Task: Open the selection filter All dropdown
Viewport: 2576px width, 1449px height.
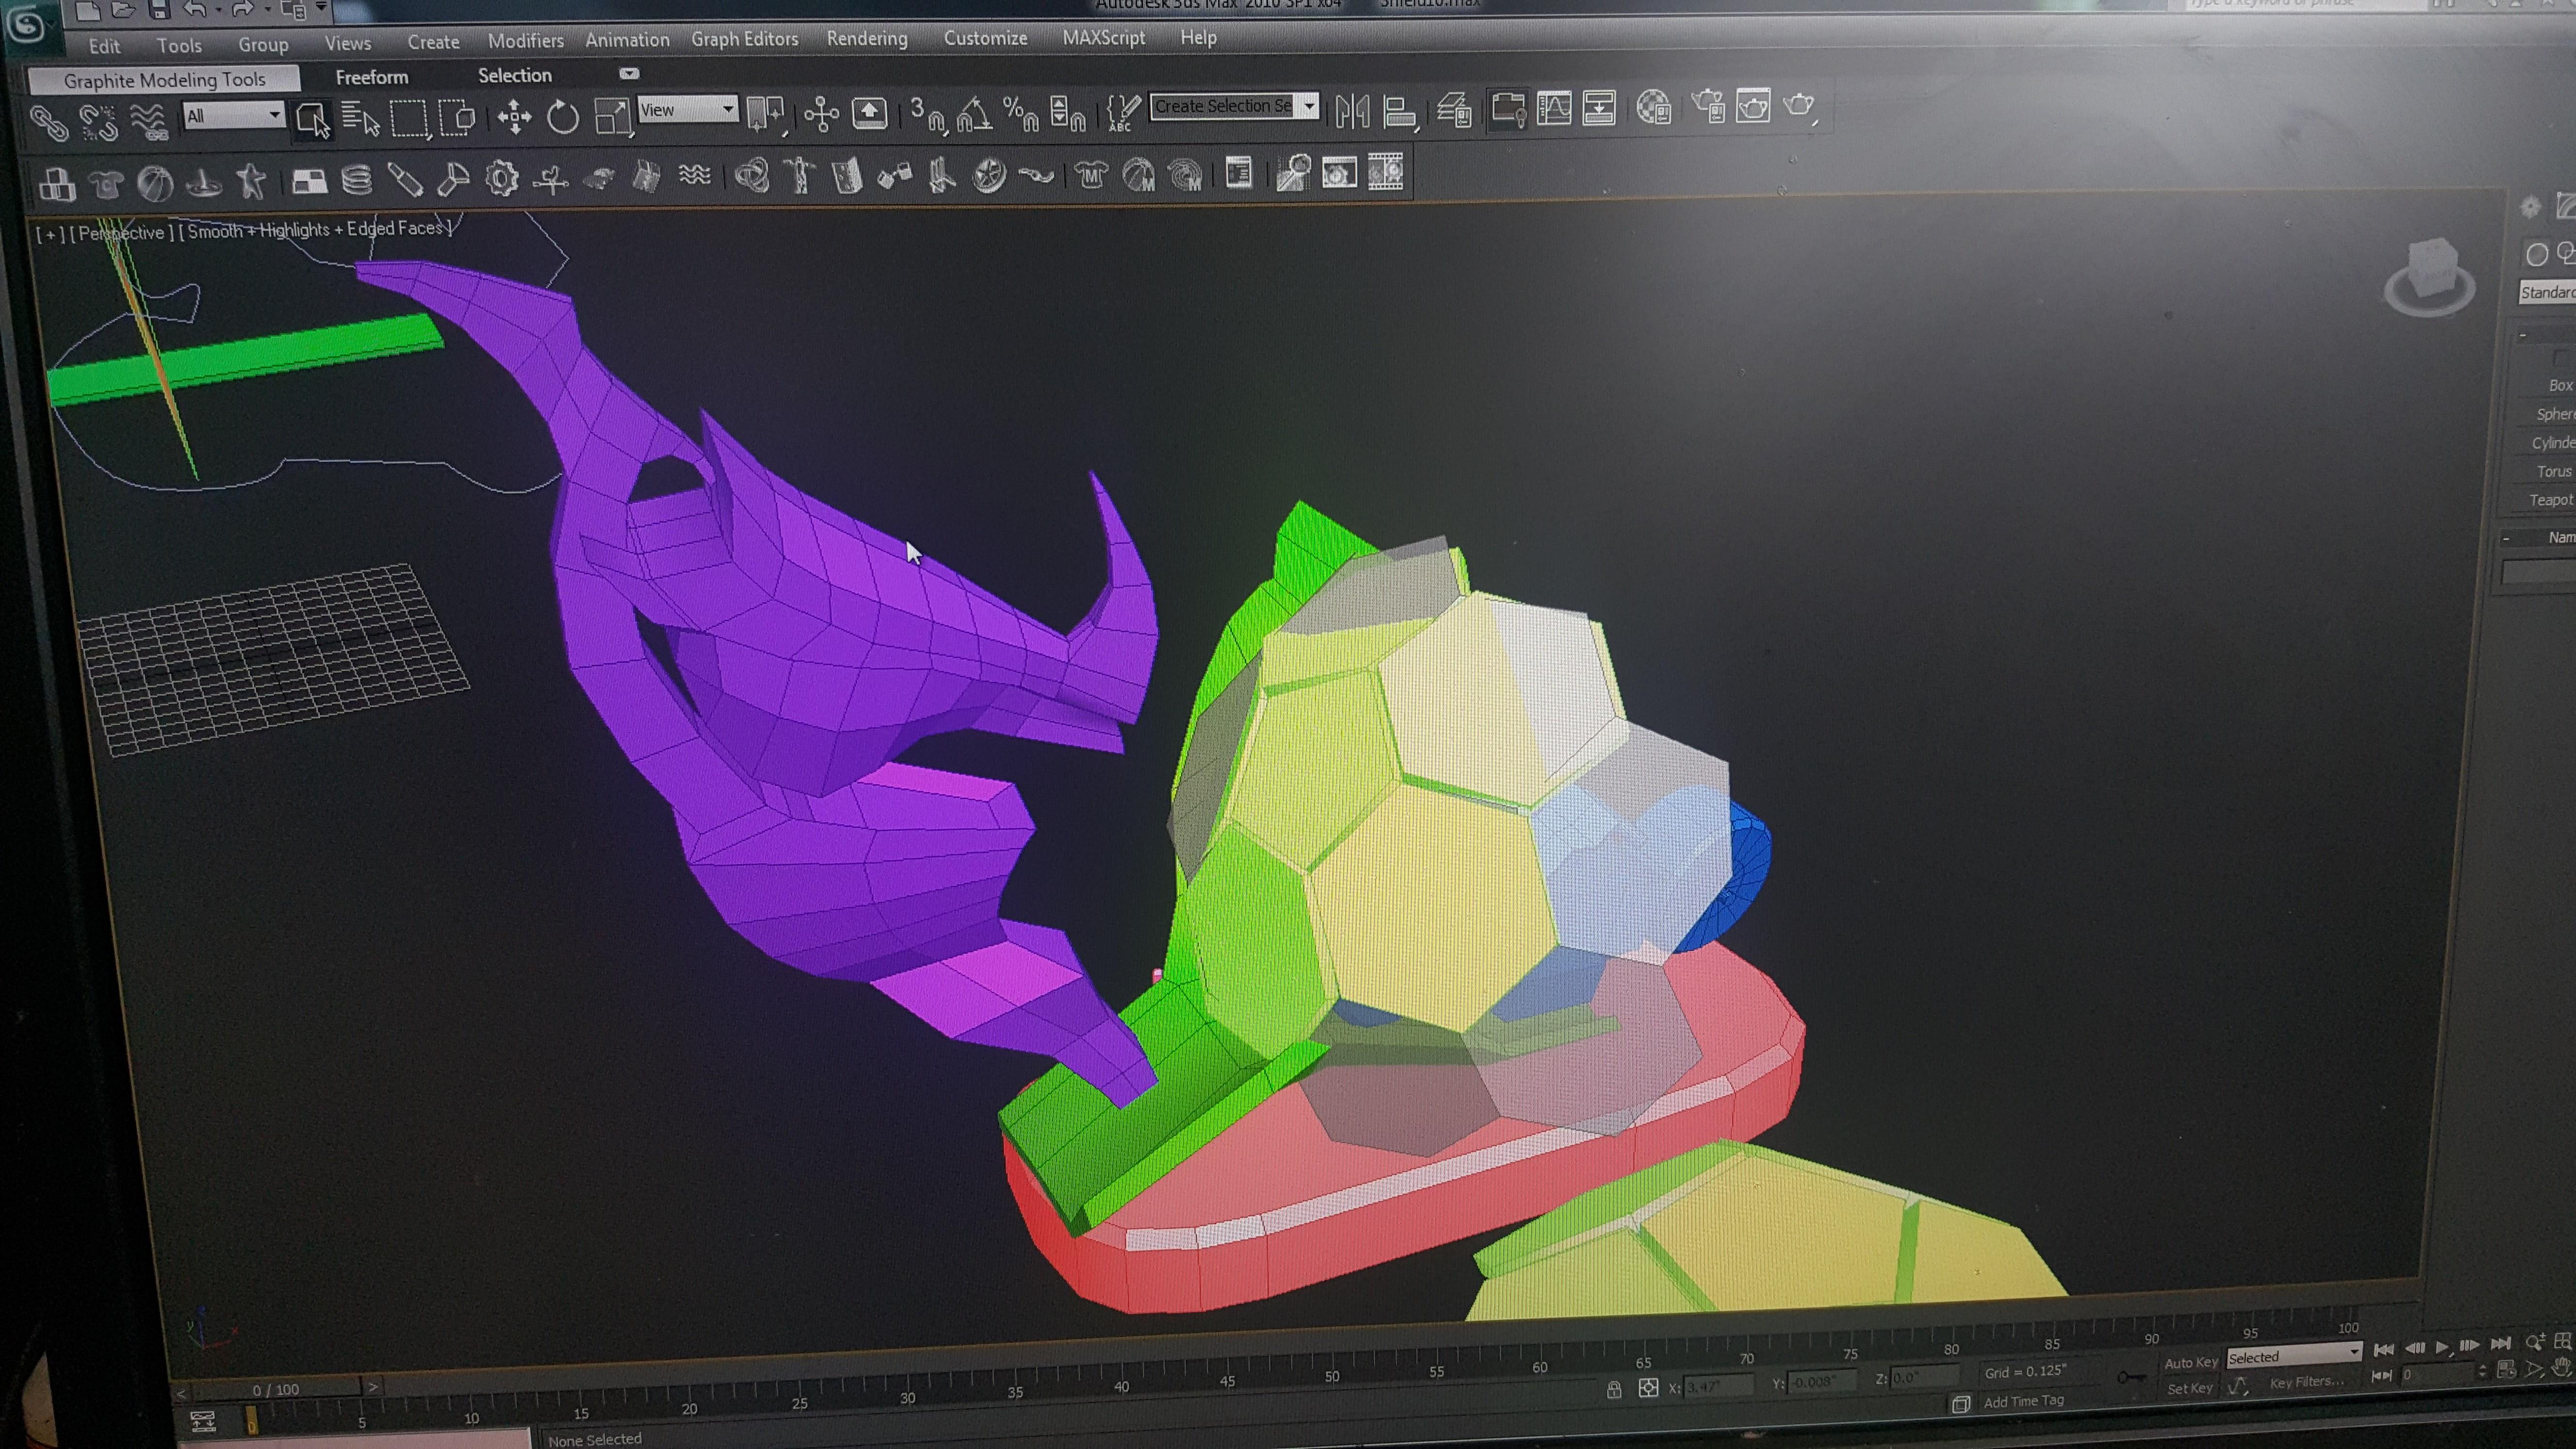Action: click(x=235, y=116)
